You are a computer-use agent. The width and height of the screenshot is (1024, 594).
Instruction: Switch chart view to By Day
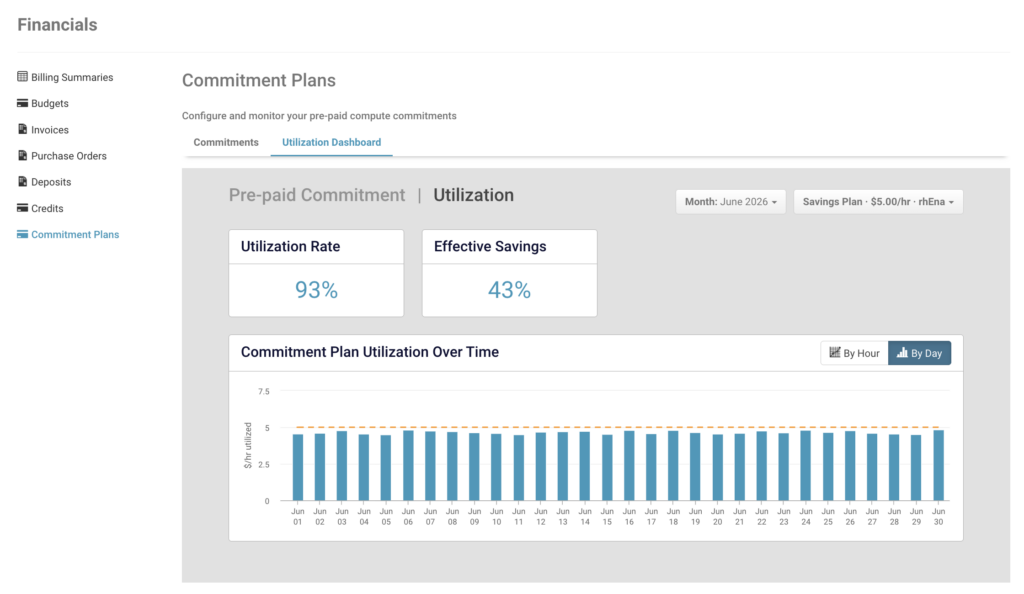pos(920,353)
